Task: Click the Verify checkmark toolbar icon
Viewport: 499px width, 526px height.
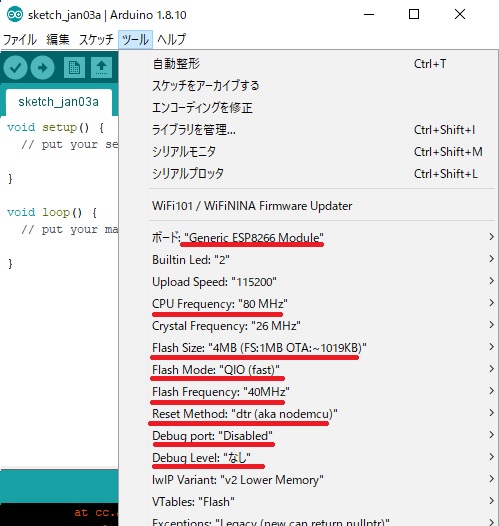Action: pos(15,68)
